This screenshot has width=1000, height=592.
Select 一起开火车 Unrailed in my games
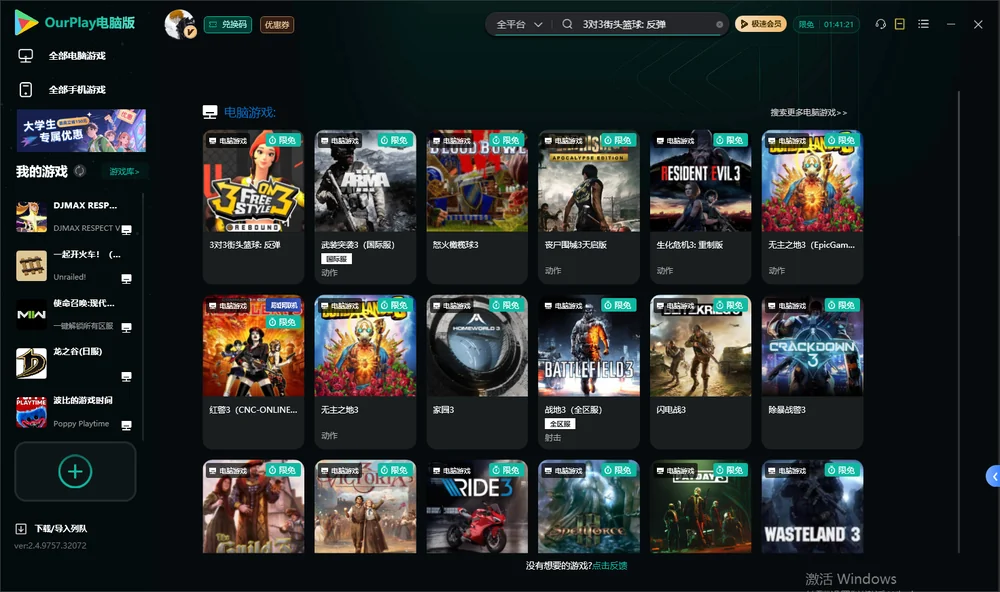click(x=75, y=266)
